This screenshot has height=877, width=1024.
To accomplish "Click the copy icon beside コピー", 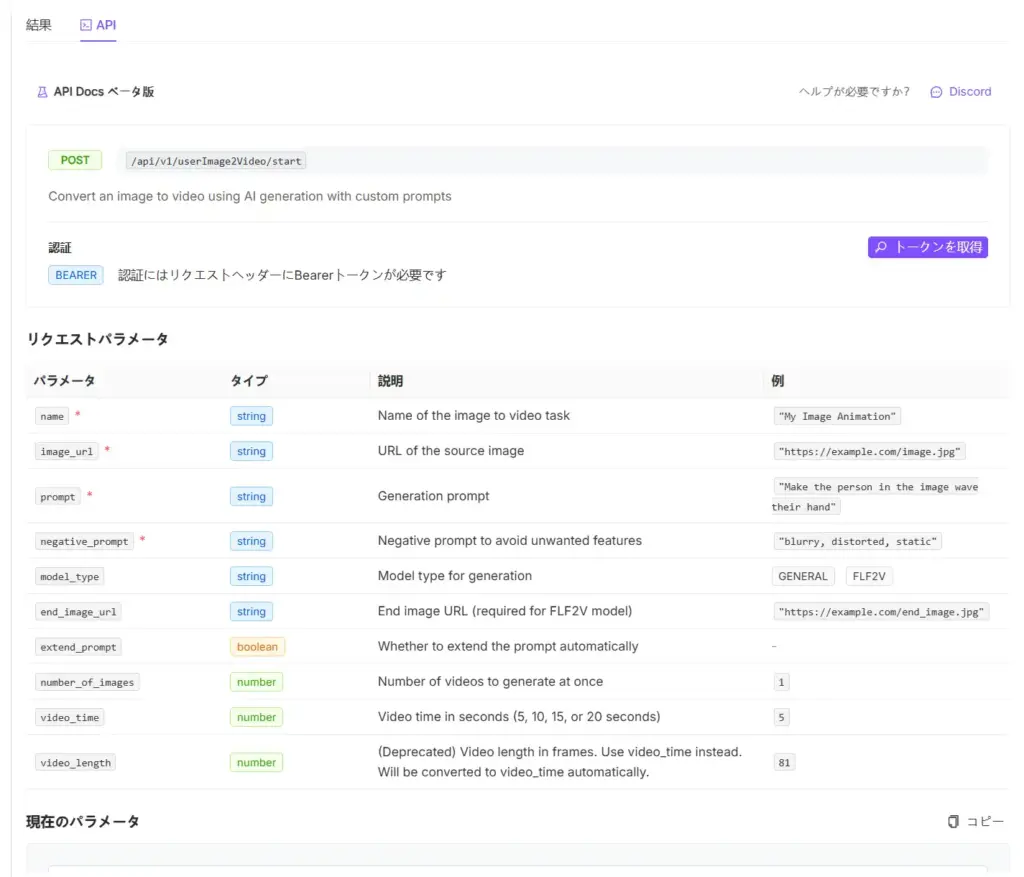I will [953, 821].
